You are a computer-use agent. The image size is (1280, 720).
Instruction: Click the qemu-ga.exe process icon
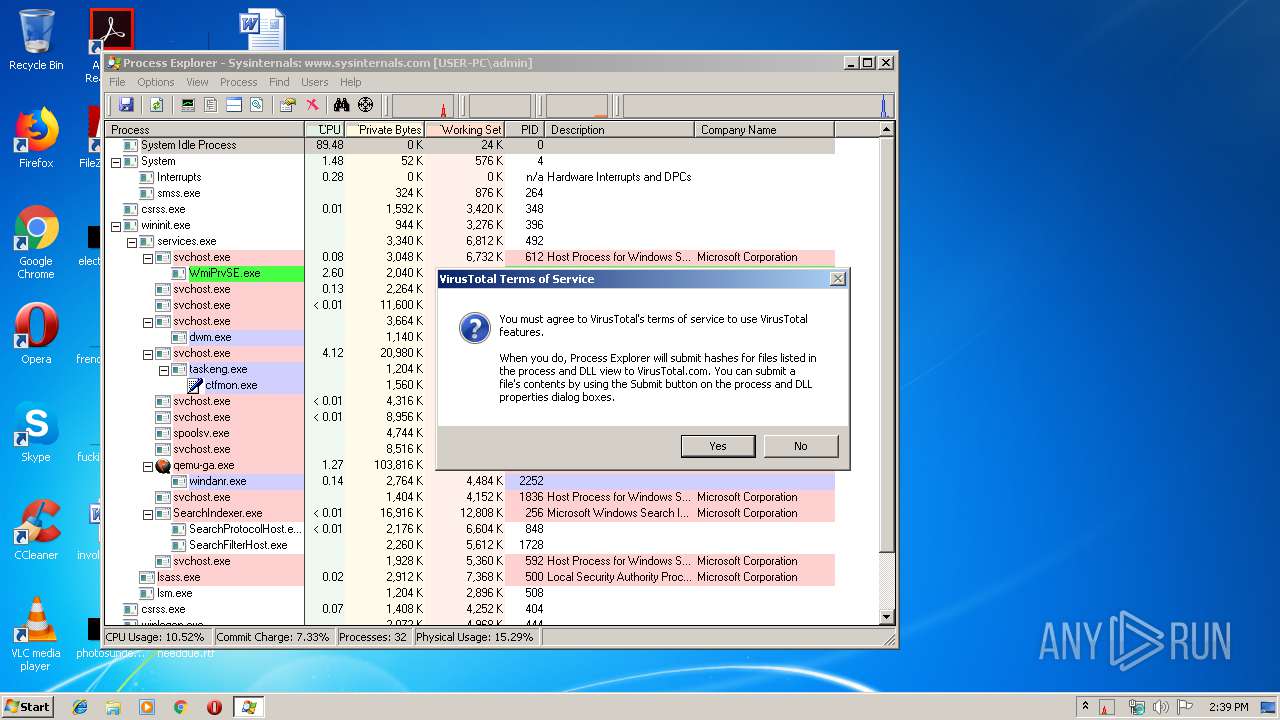click(x=163, y=465)
